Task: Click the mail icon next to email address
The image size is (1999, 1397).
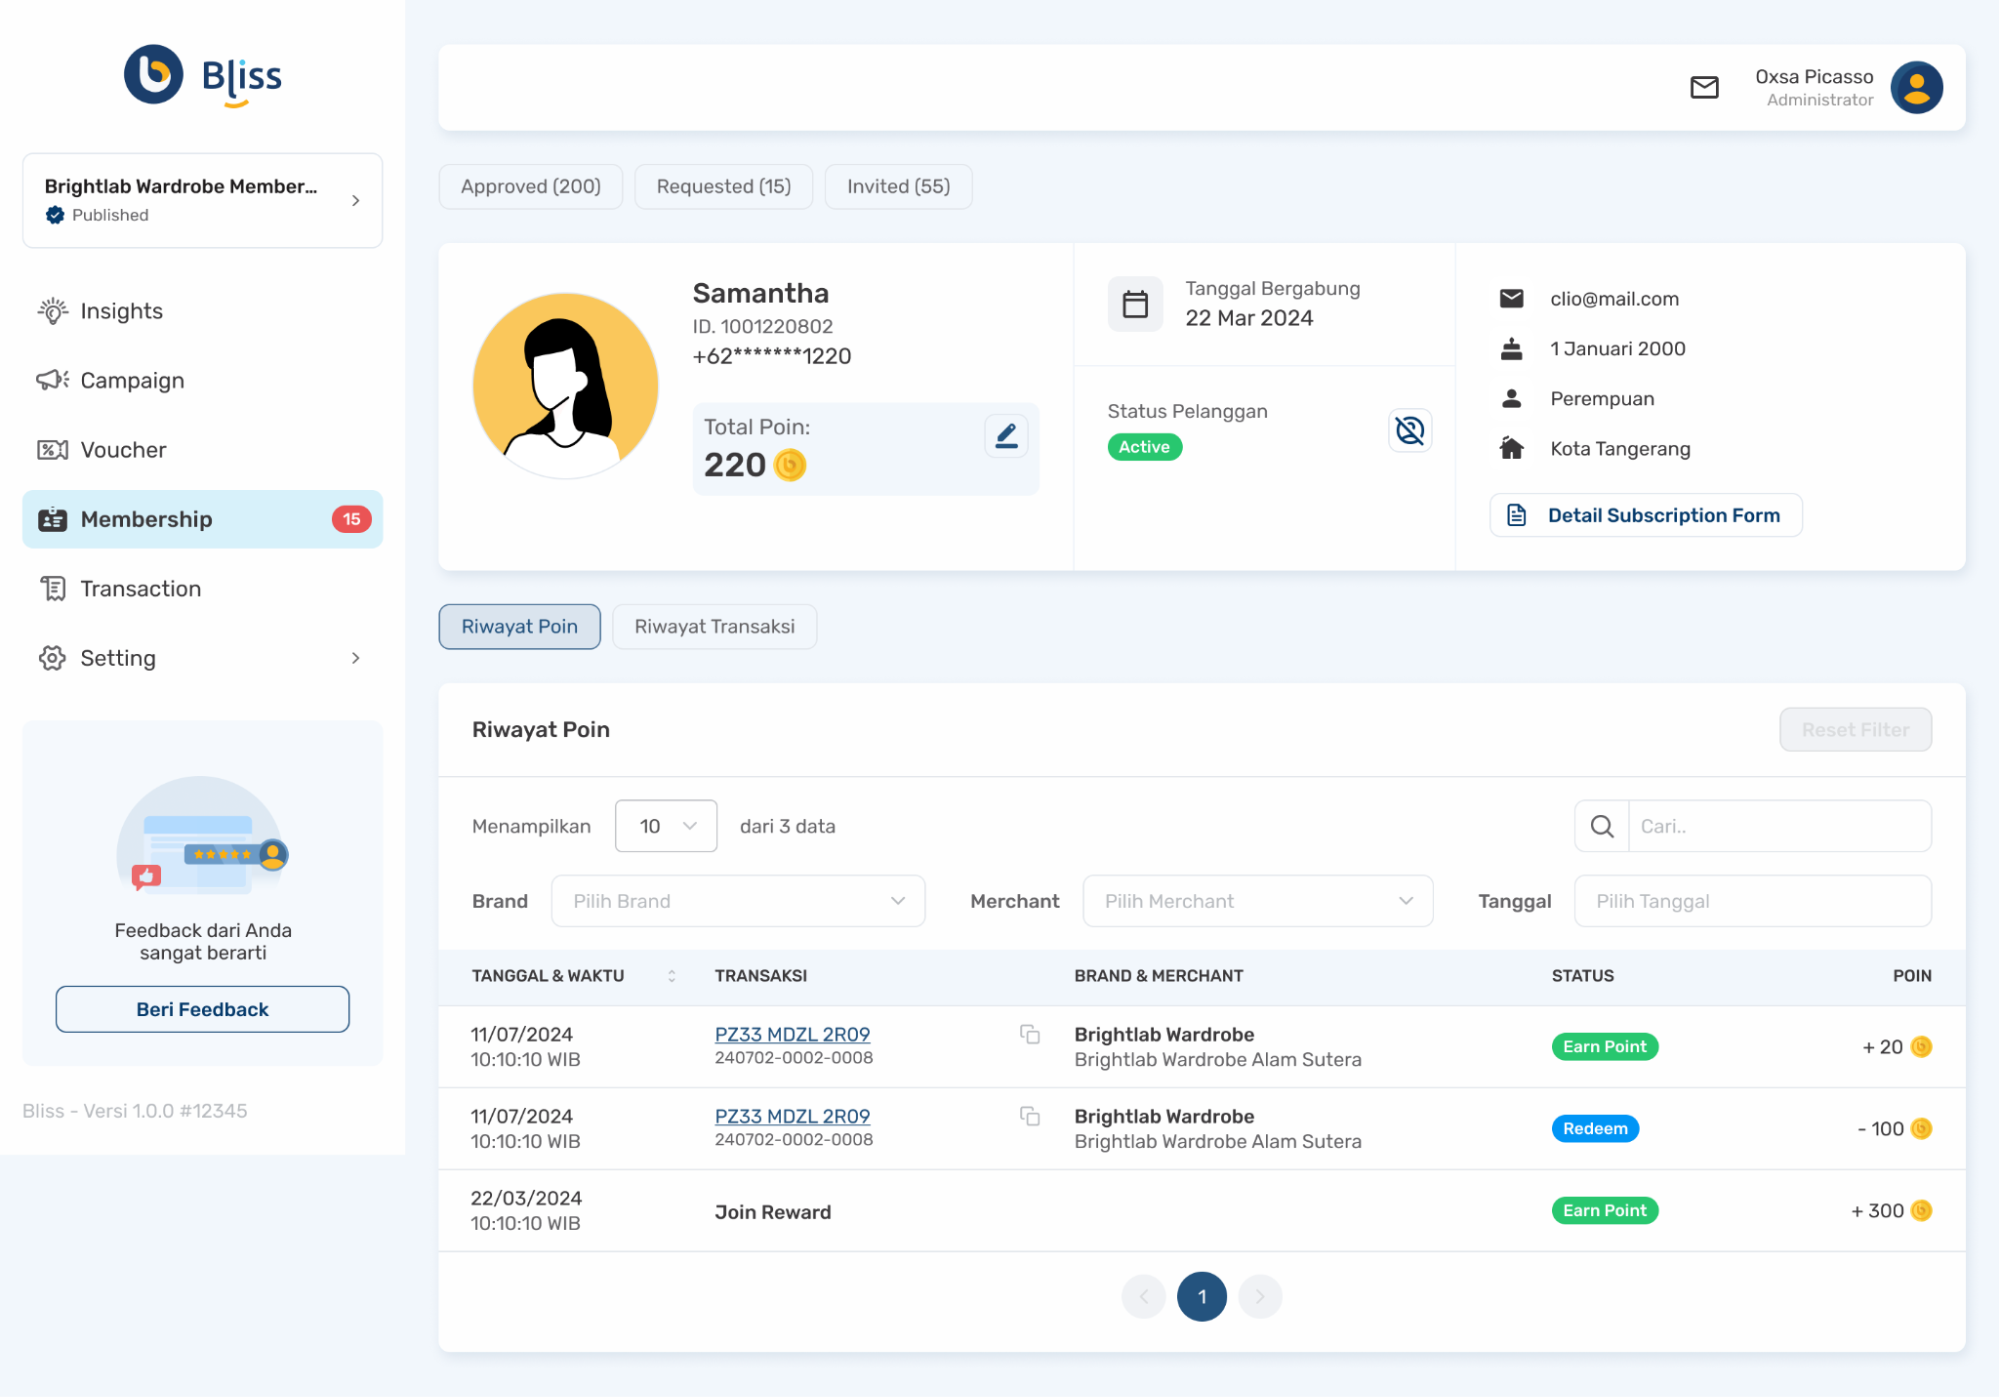Action: pos(1511,299)
